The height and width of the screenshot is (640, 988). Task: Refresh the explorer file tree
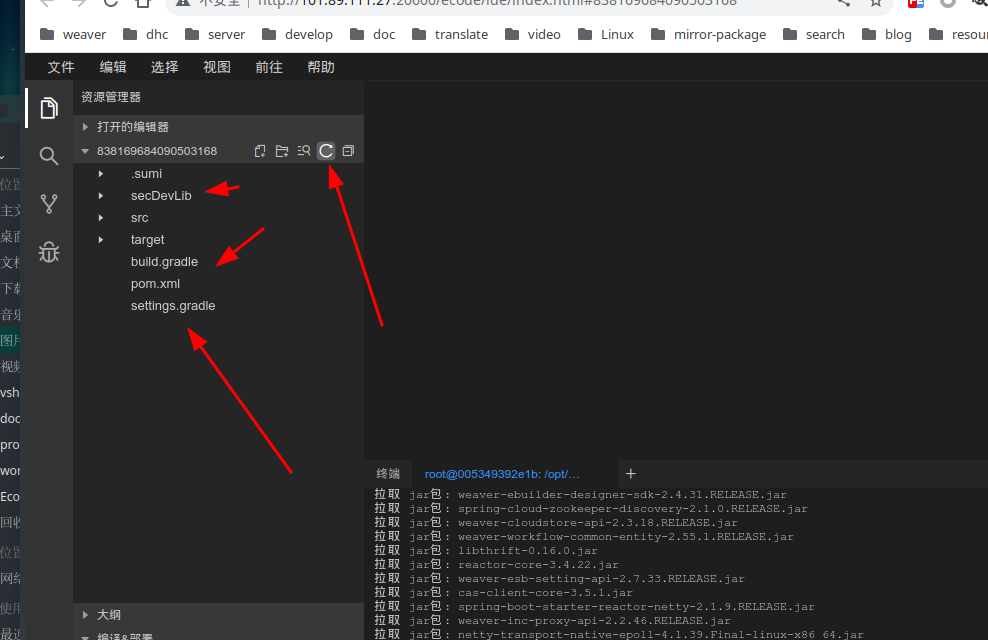(326, 151)
